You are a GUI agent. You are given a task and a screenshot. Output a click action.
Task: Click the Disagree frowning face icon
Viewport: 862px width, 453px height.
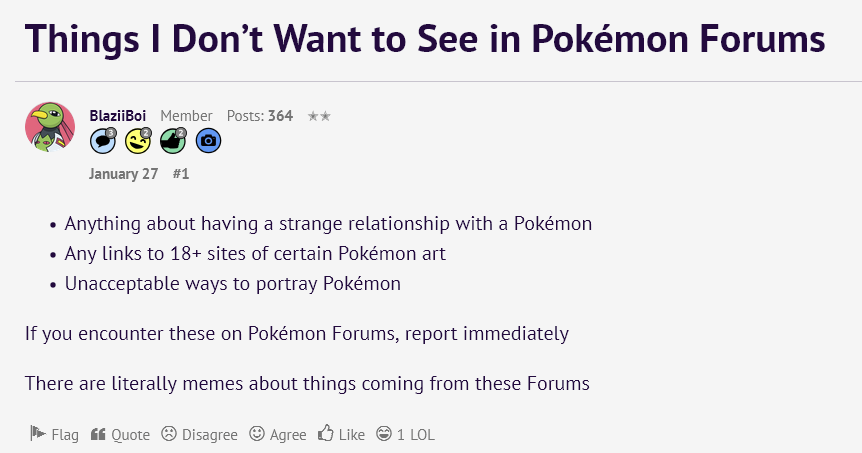coord(169,433)
